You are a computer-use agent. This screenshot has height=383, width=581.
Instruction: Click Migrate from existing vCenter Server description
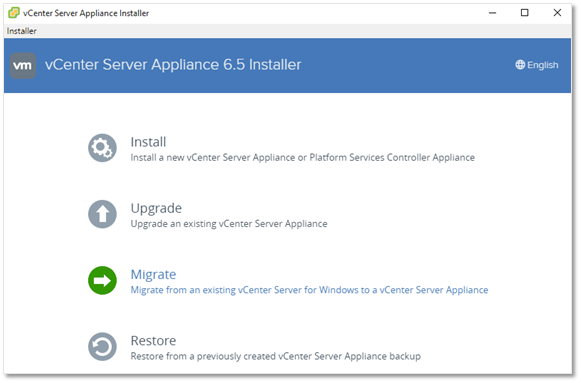coord(309,290)
